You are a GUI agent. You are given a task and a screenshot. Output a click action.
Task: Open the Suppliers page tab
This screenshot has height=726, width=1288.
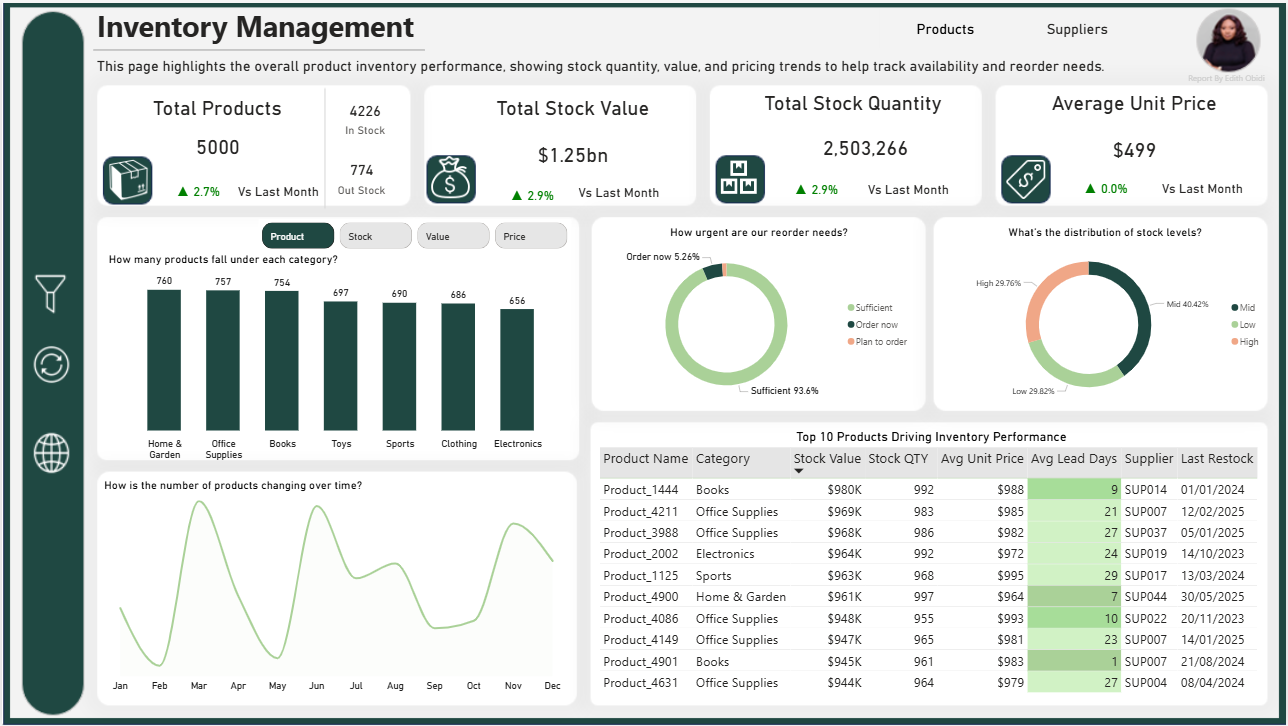tap(1077, 30)
